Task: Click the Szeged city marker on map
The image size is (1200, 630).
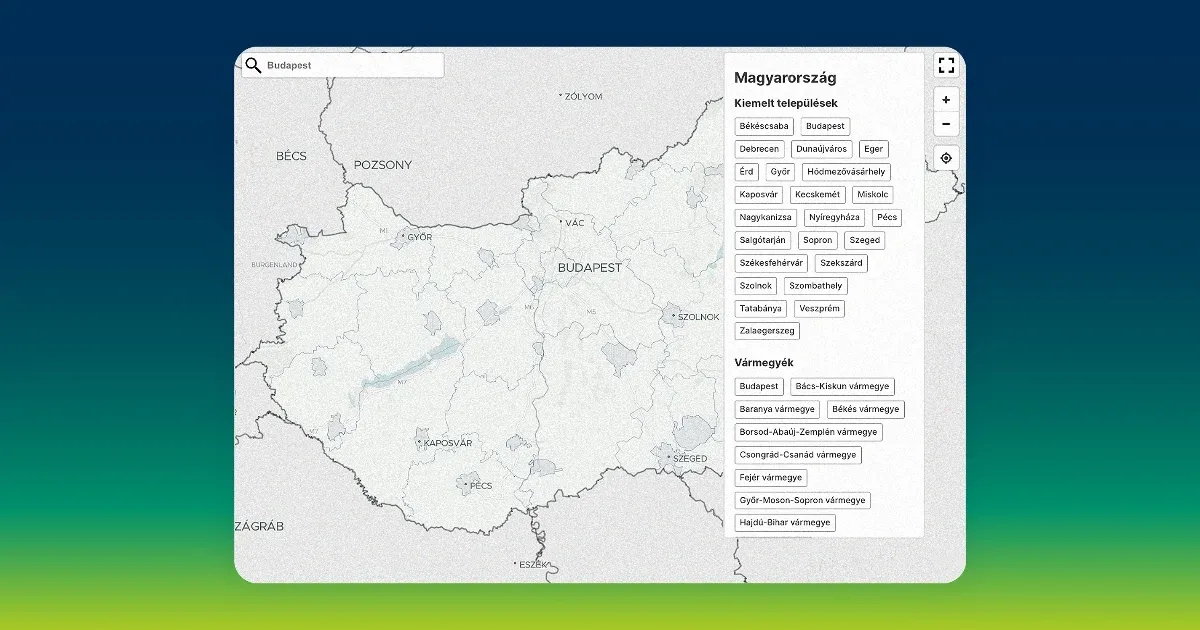Action: (669, 458)
